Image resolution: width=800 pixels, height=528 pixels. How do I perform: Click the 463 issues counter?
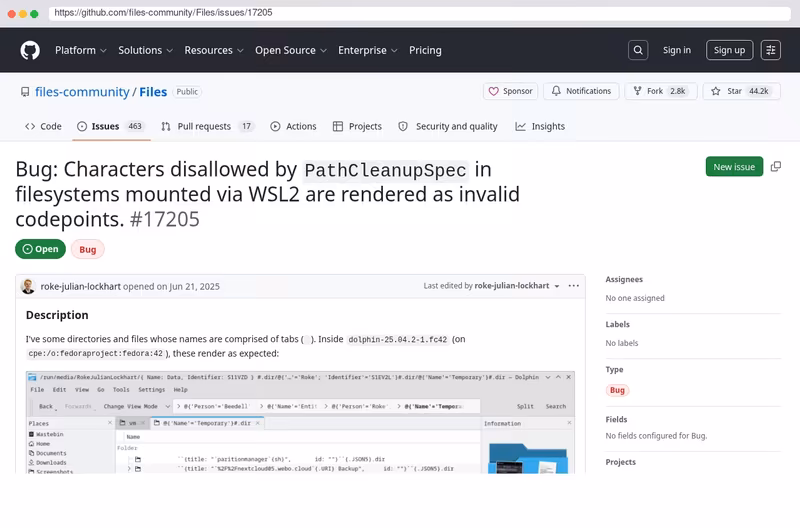[135, 127]
